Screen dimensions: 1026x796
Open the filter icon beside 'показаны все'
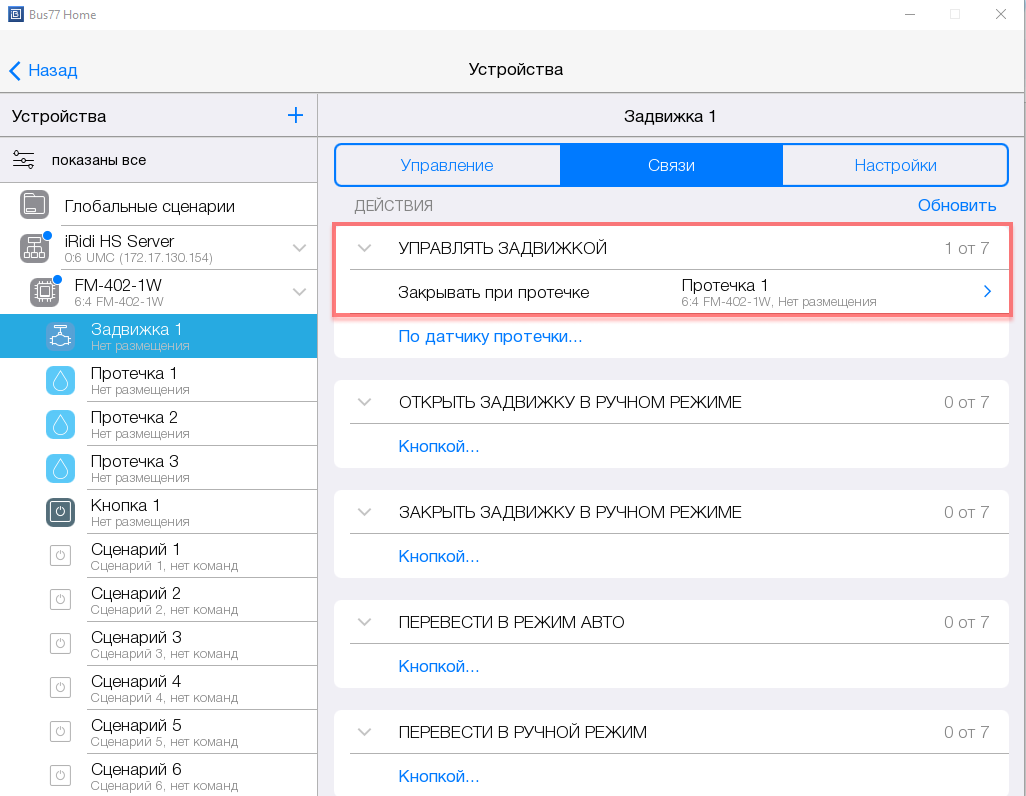pyautogui.click(x=24, y=160)
